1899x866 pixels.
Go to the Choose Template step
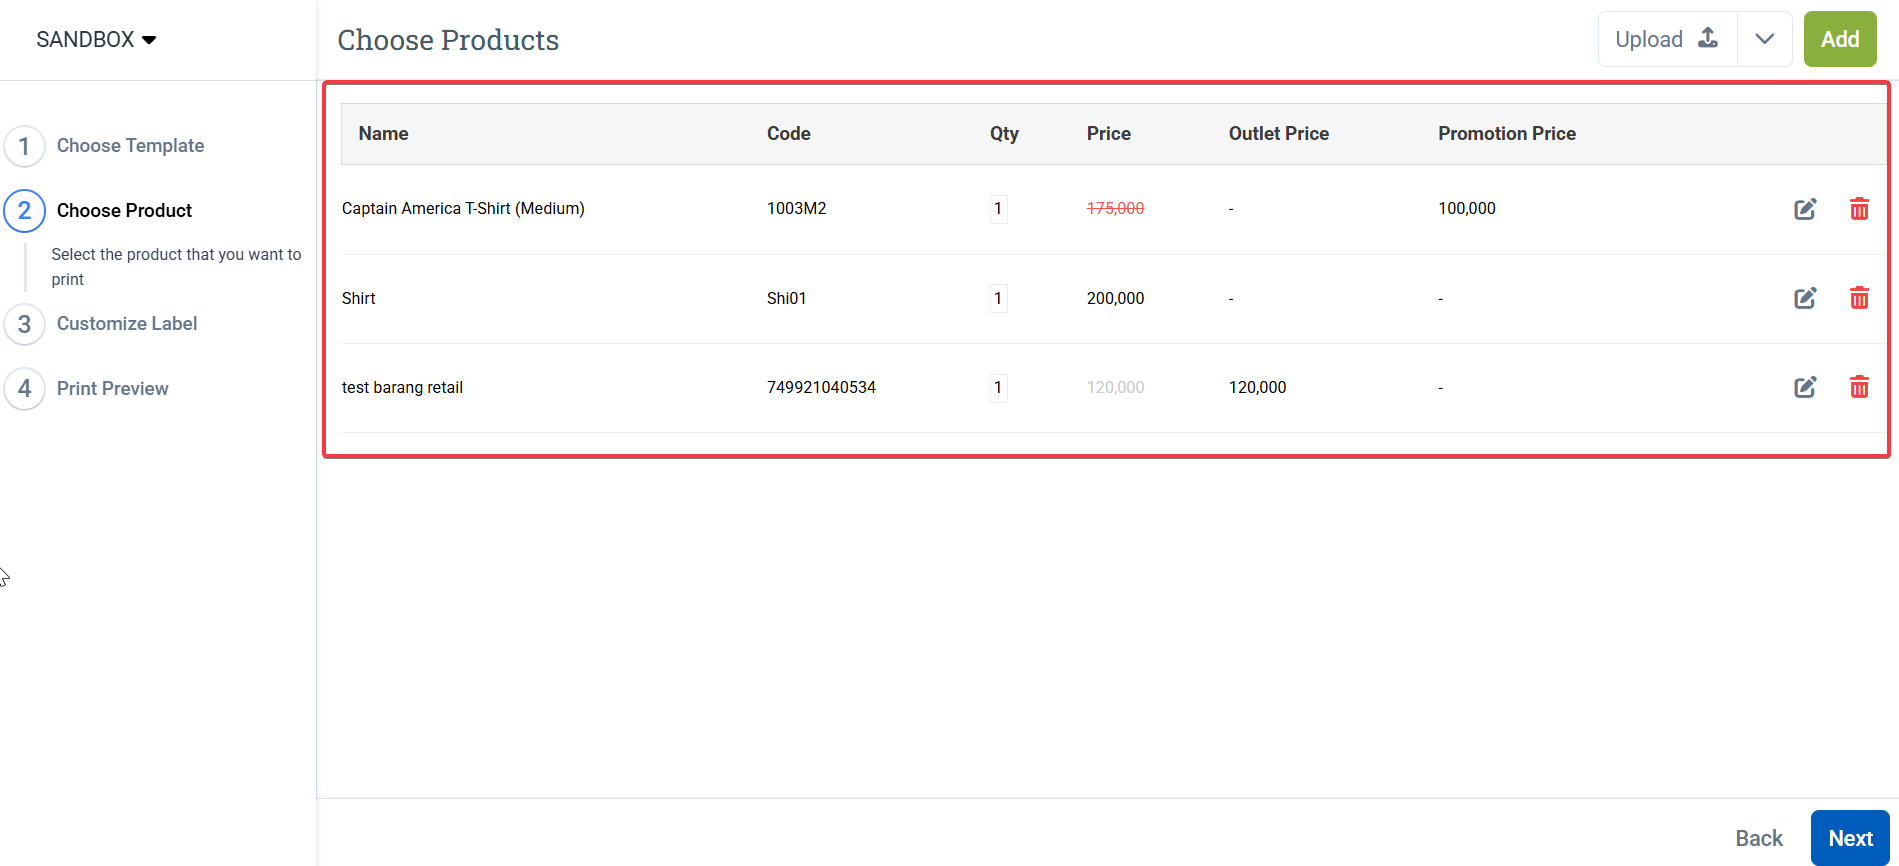click(x=130, y=146)
